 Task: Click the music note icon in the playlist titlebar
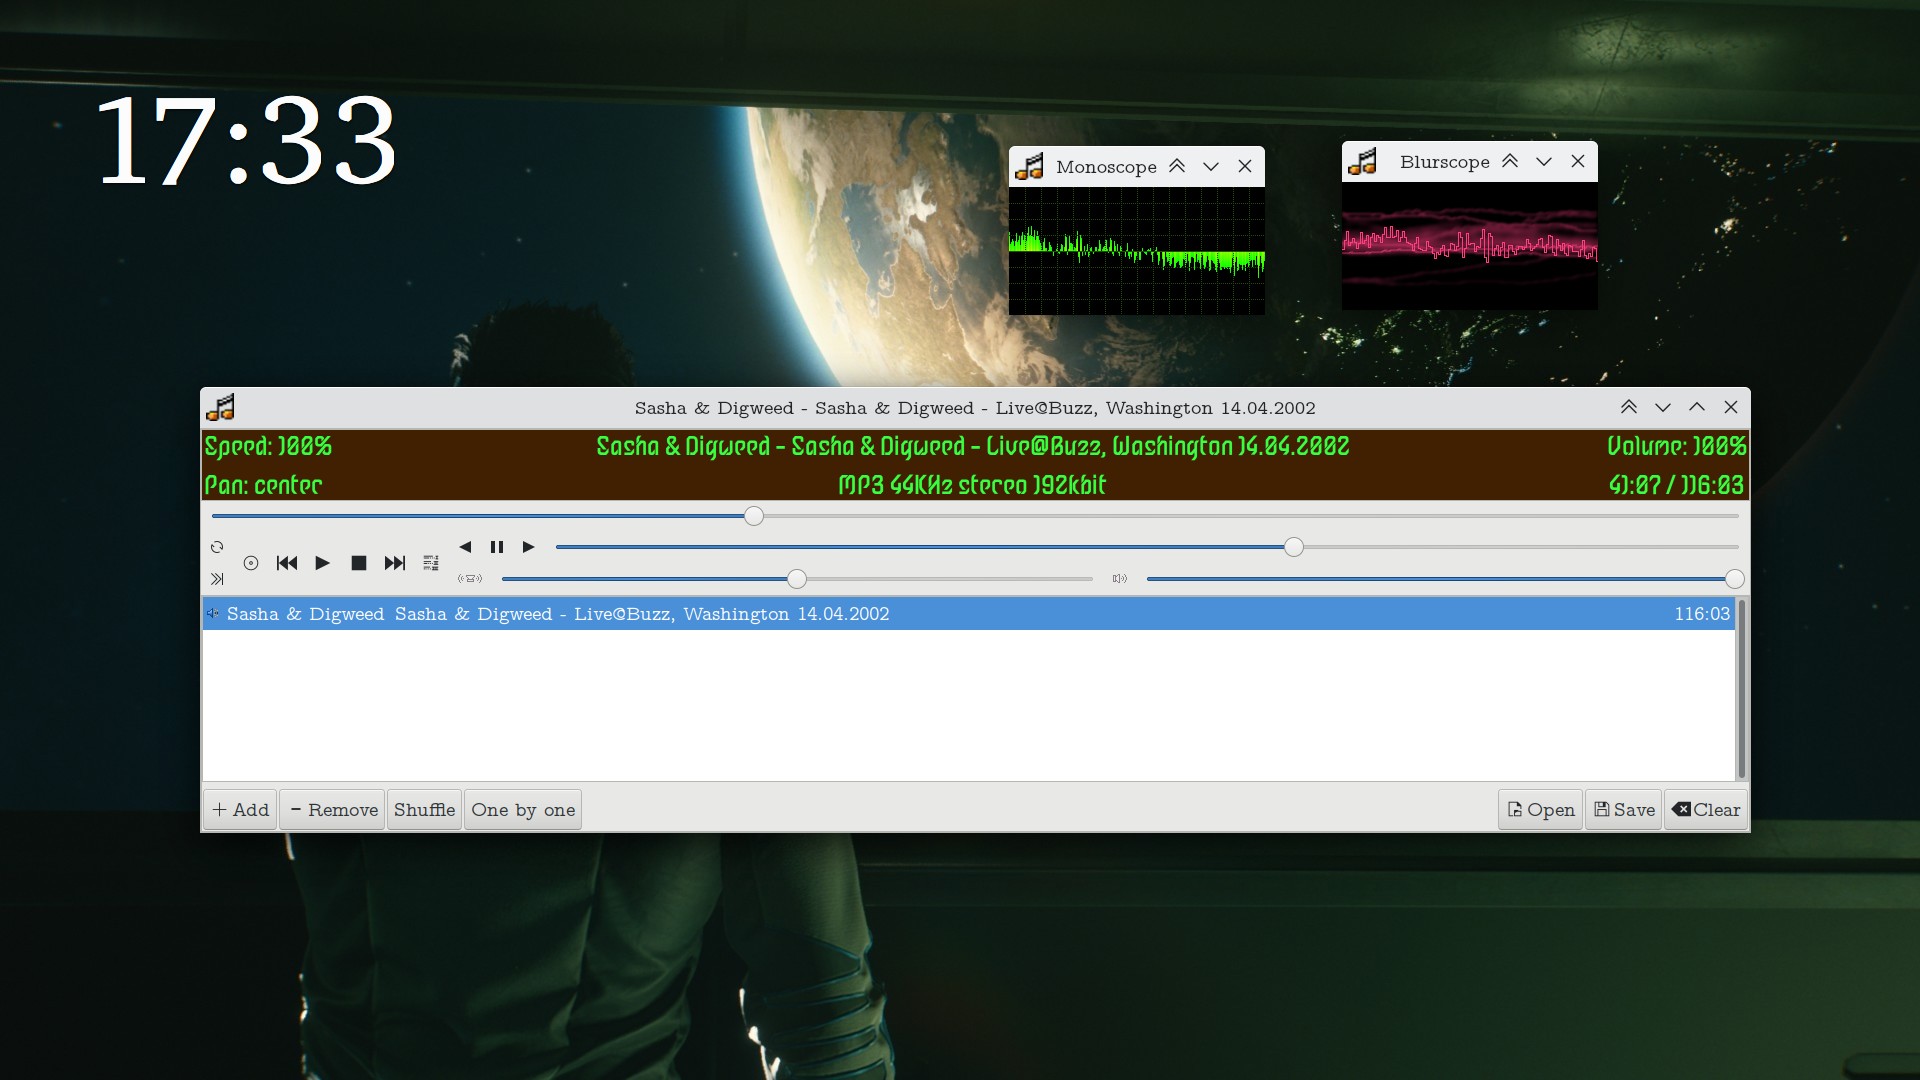221,407
